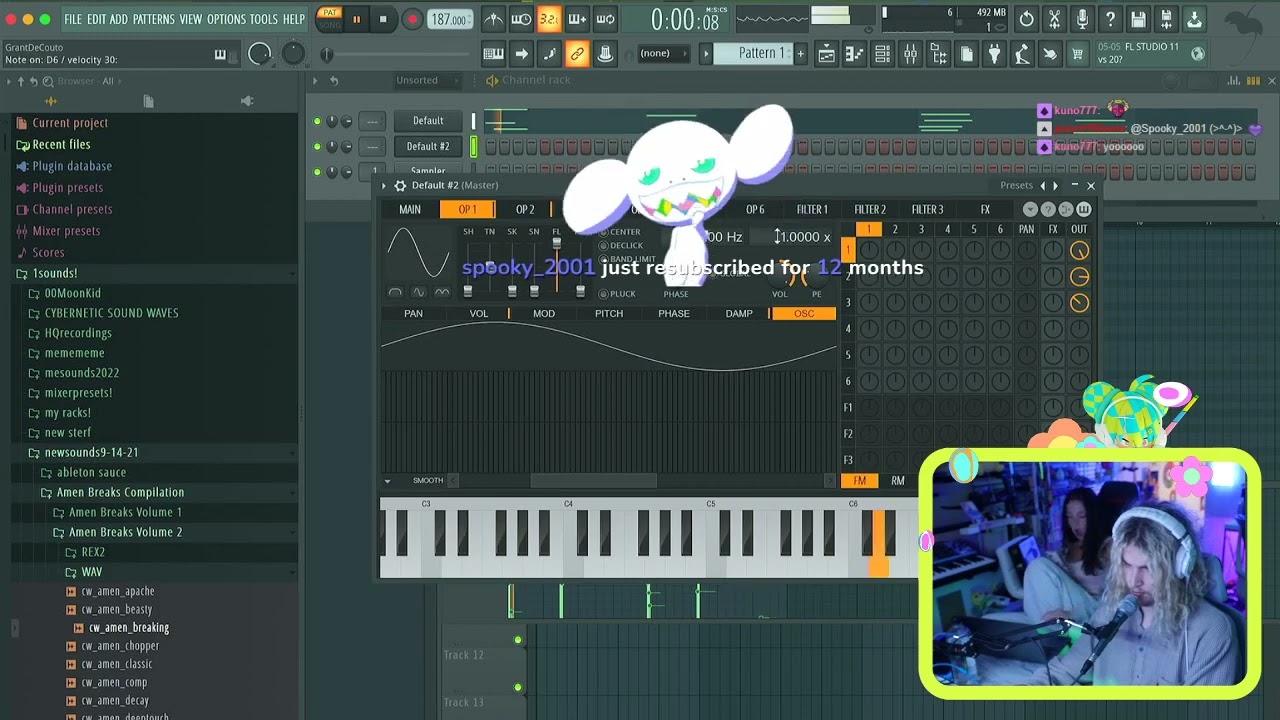Toggle the green mute LED of the Default channel

[317, 121]
